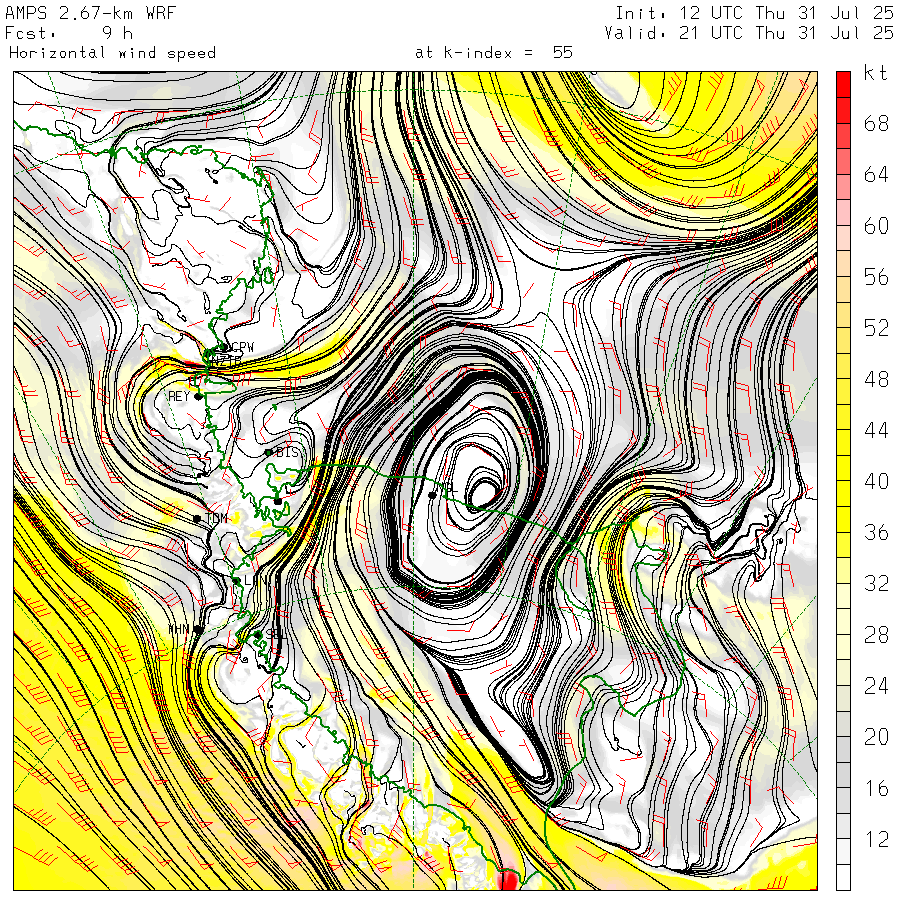The height and width of the screenshot is (900, 900).
Task: Click the REY station label on the map
Action: click(x=179, y=397)
